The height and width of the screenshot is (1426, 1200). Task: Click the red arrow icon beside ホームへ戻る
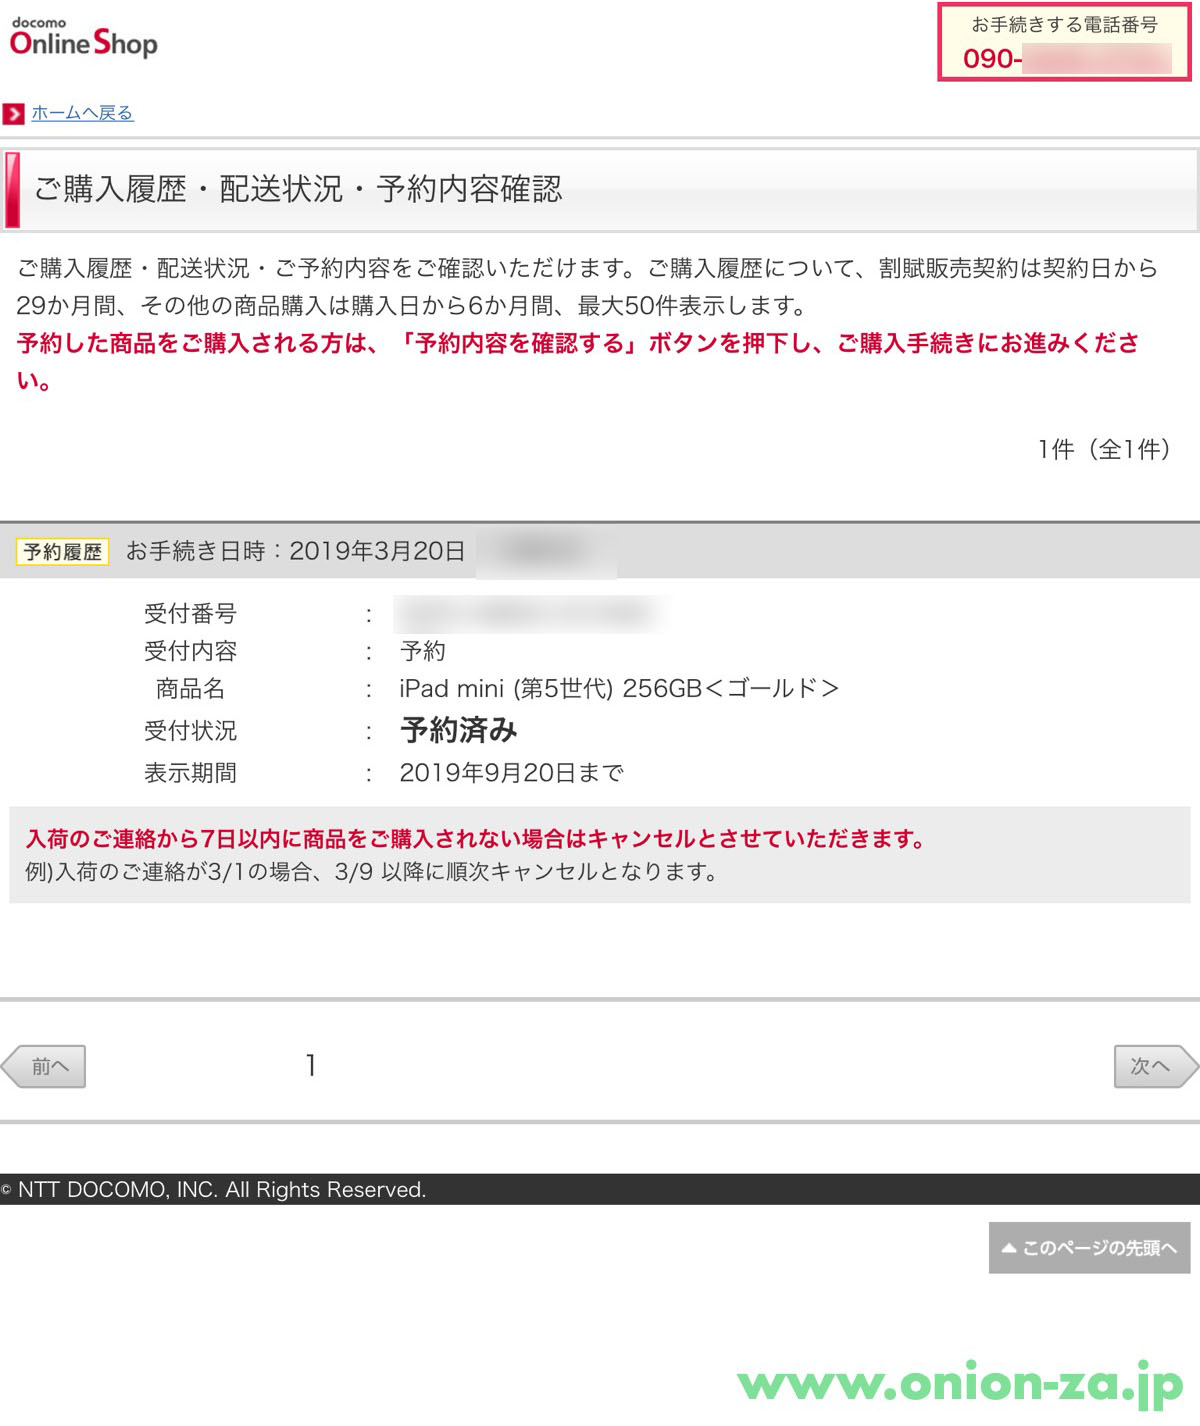tap(13, 113)
